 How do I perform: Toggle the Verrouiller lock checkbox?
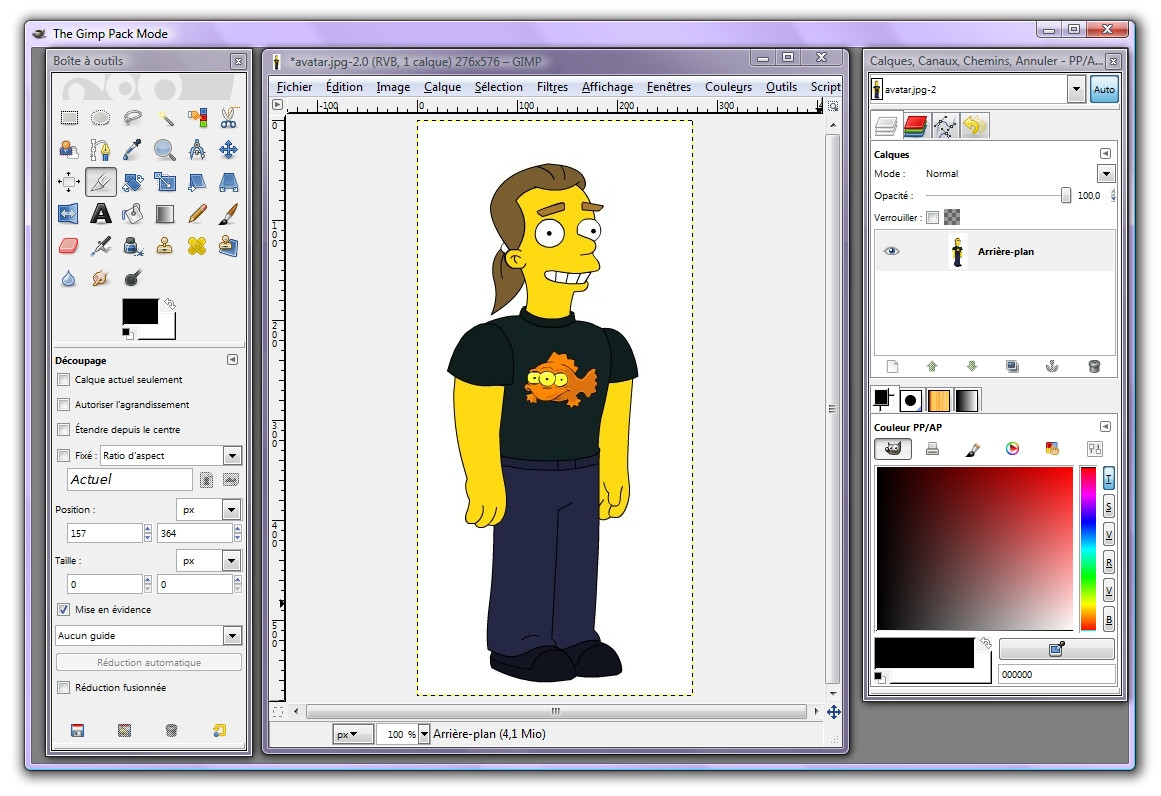[x=933, y=218]
